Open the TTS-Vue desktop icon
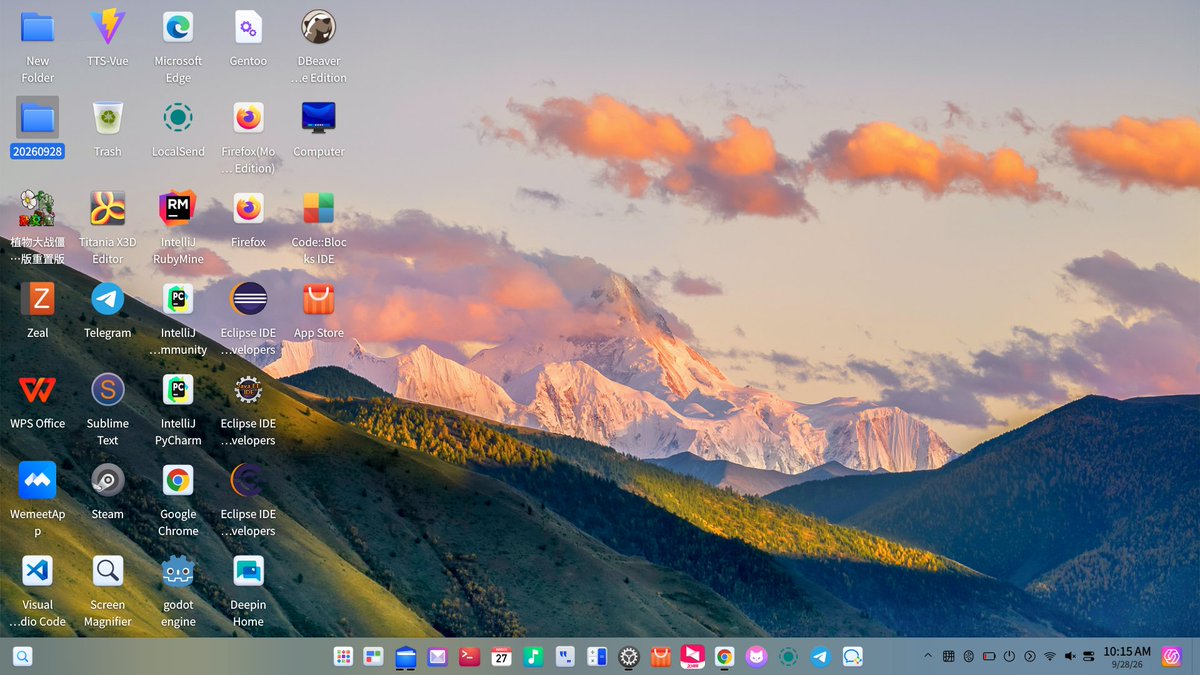Screen dimensions: 1200x675 coord(108,28)
